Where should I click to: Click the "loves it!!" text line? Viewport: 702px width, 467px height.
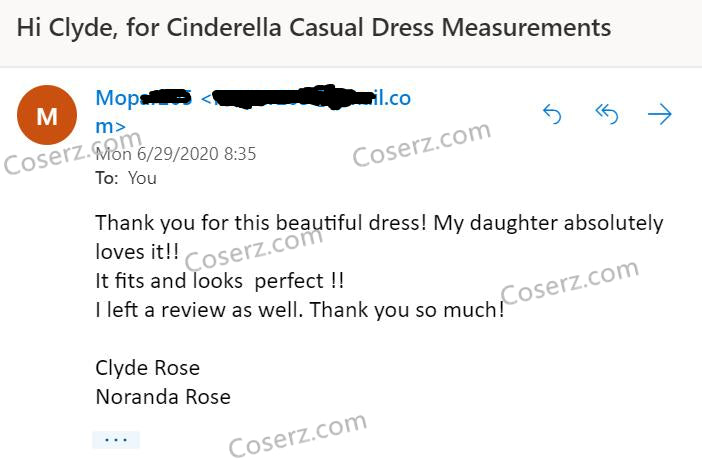click(x=136, y=252)
